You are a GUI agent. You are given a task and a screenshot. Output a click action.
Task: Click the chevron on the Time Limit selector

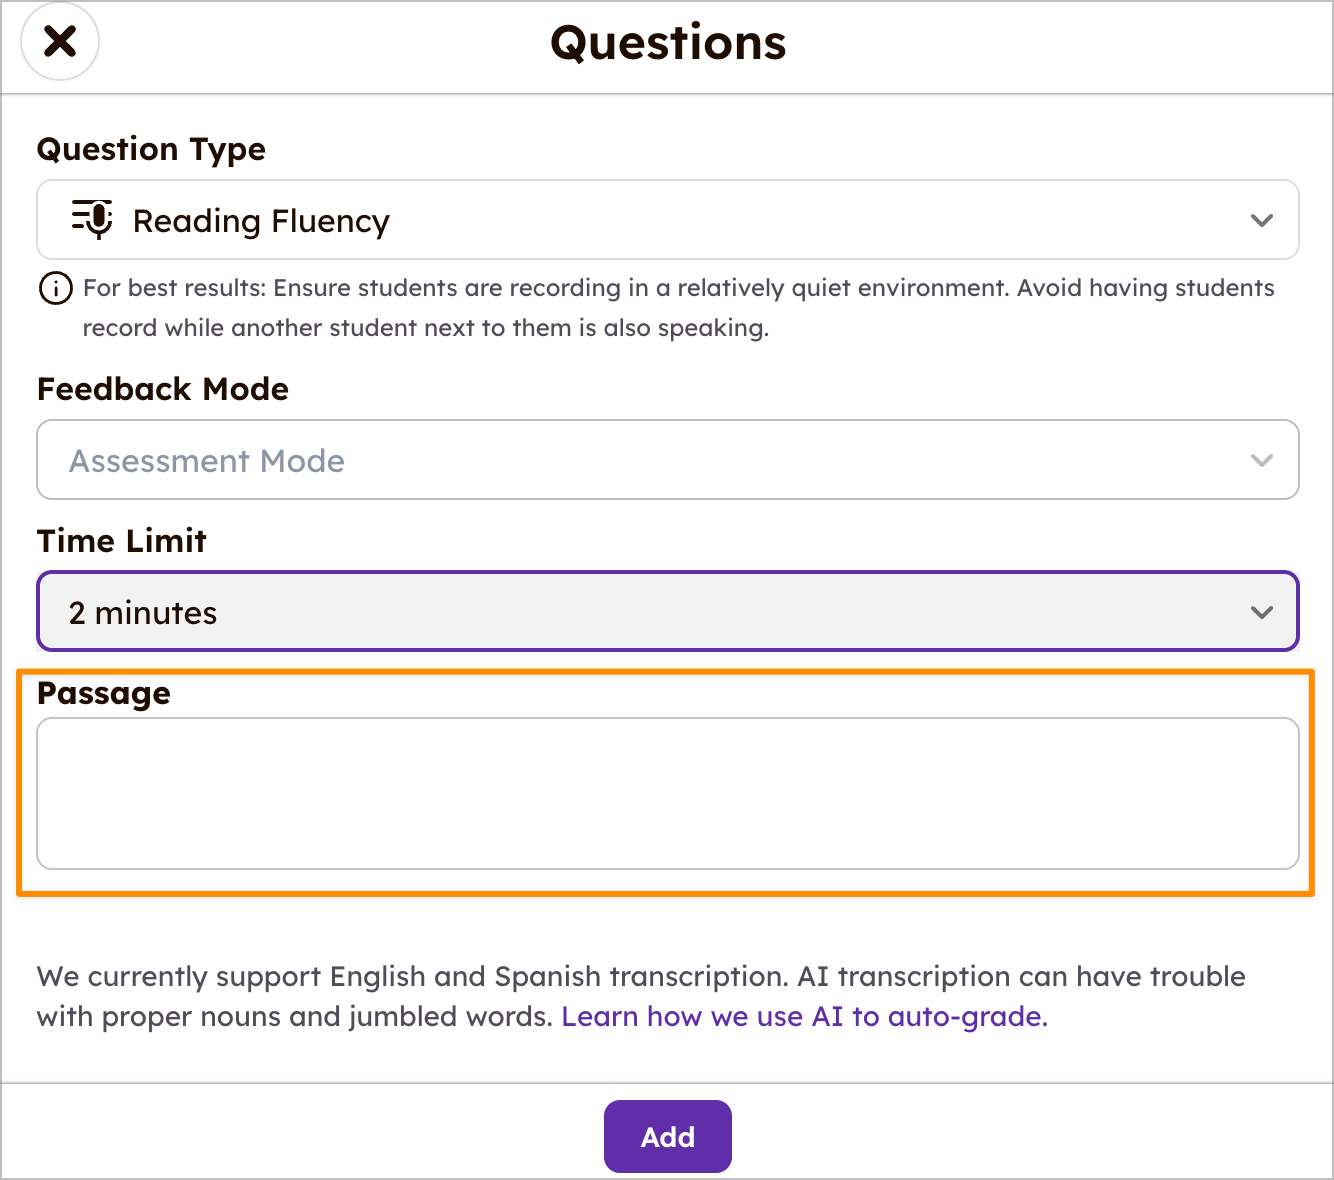click(x=1262, y=611)
